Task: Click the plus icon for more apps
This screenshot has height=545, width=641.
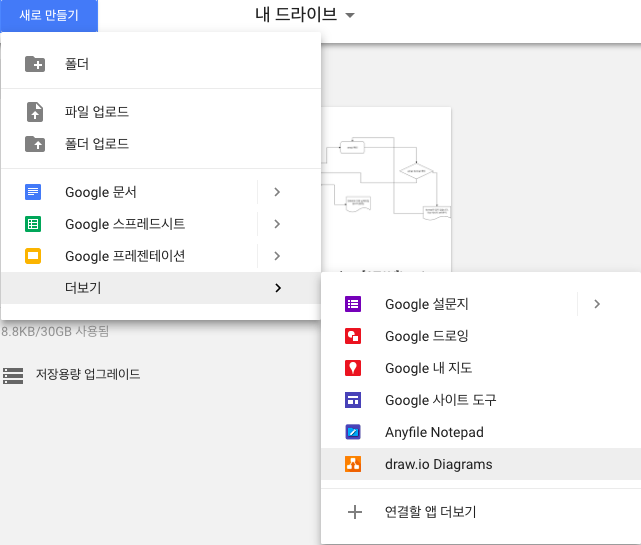Action: click(x=354, y=512)
